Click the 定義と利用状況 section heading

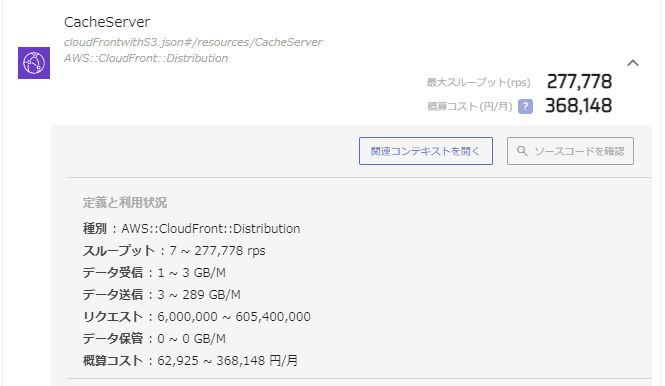tap(125, 203)
